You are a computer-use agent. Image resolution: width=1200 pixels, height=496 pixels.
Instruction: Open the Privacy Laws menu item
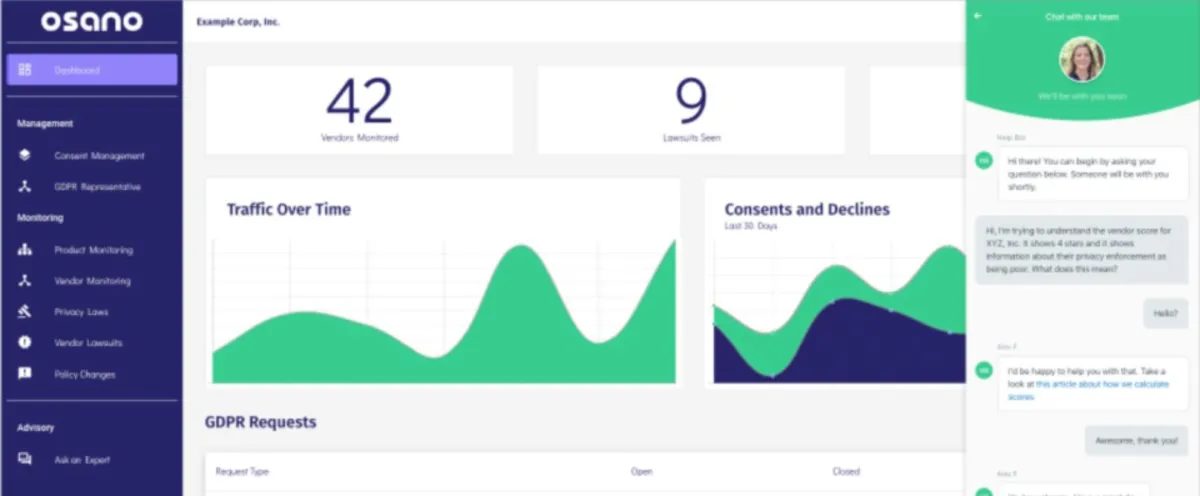click(81, 312)
